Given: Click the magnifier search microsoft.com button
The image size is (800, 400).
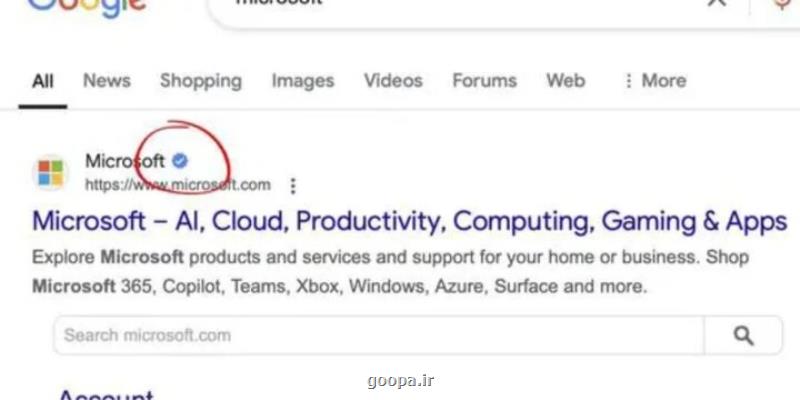Looking at the screenshot, I should (x=743, y=335).
